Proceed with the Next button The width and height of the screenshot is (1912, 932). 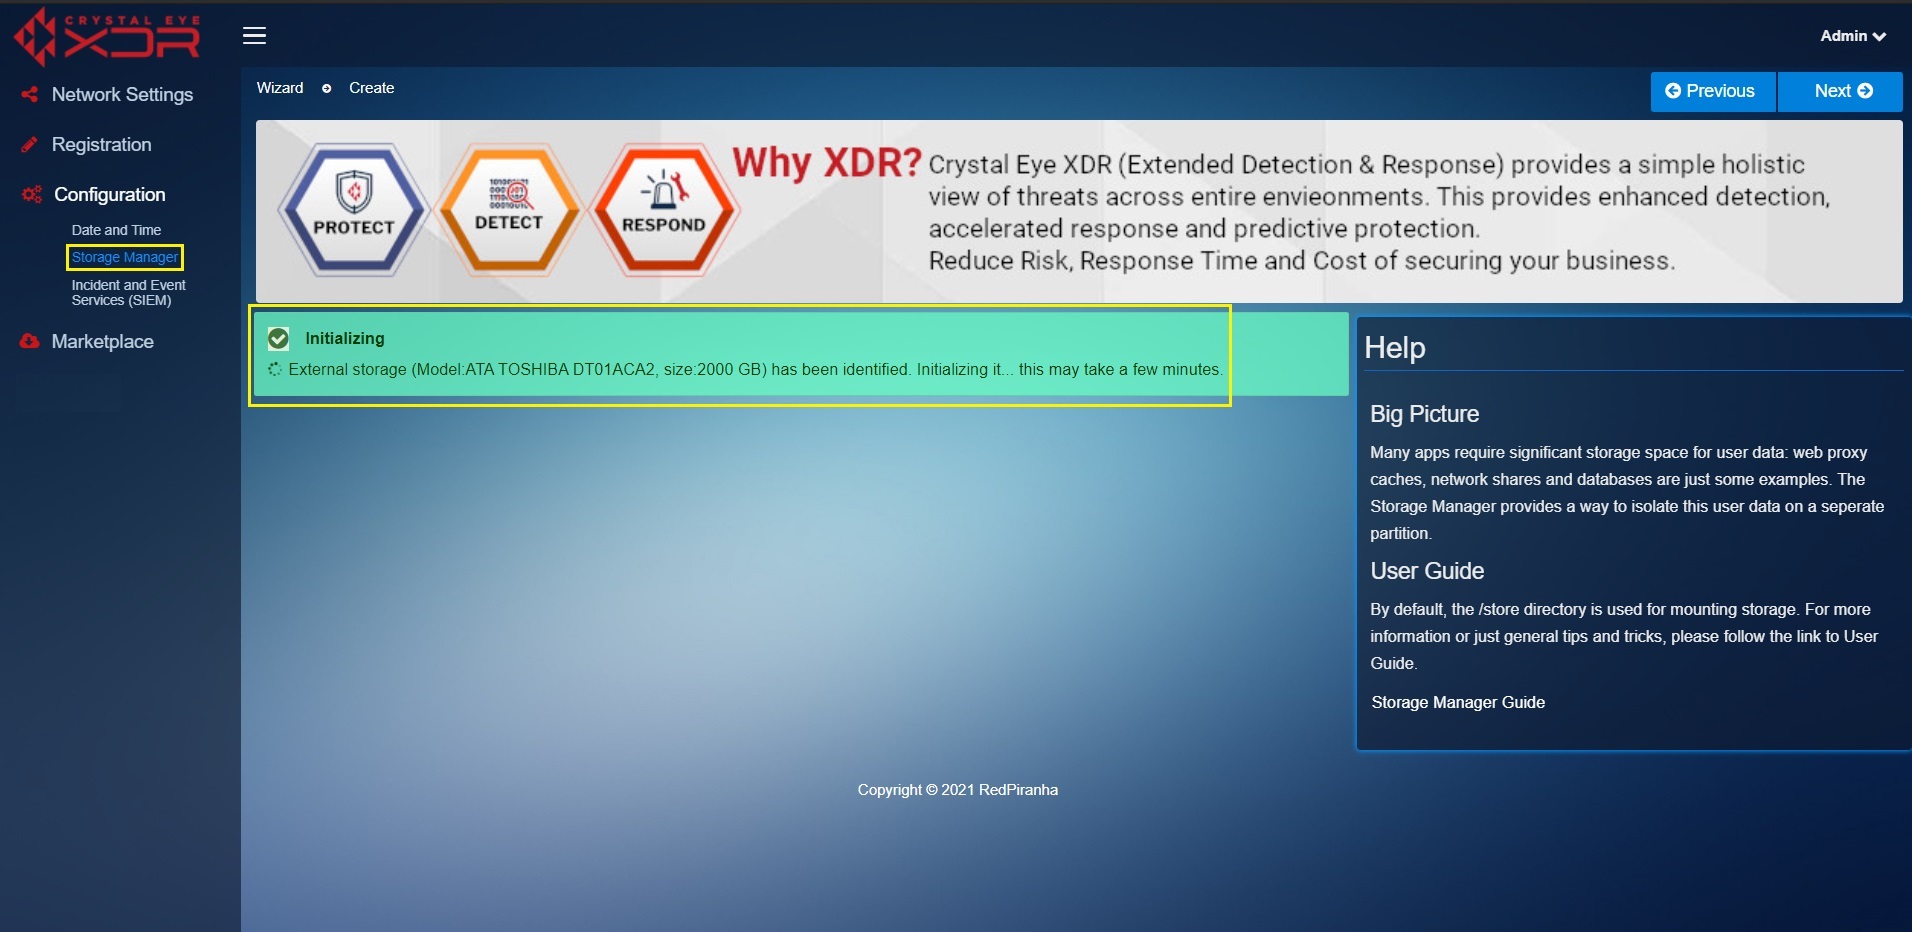(1840, 91)
